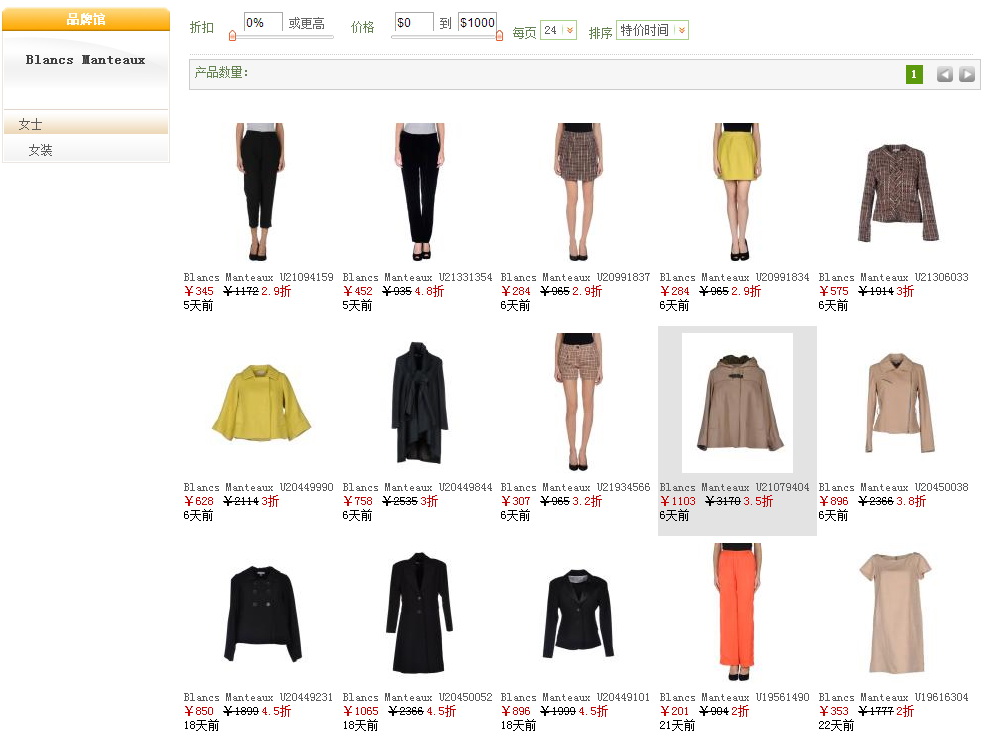Open black double-breasted jacket U20449231 thumbnail
990x745 pixels.
(263, 613)
